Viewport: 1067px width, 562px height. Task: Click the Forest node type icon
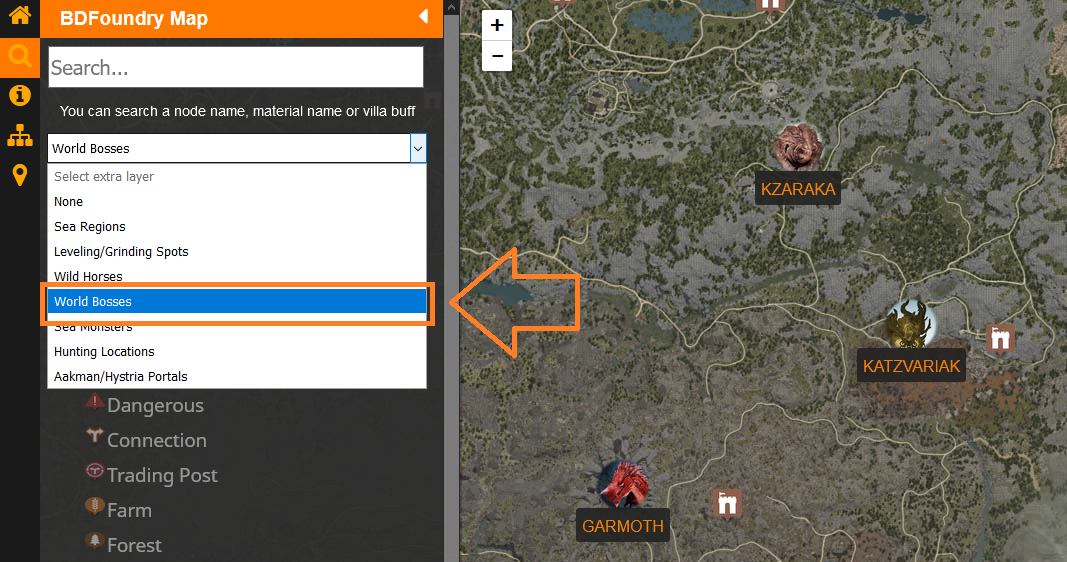pyautogui.click(x=95, y=541)
